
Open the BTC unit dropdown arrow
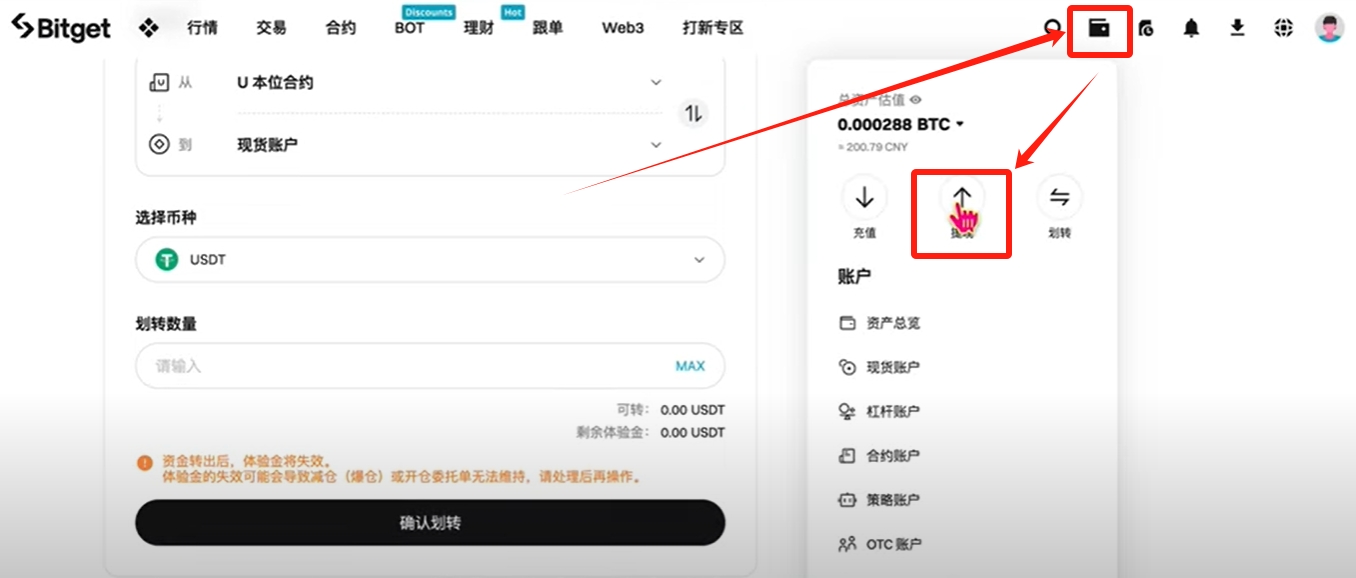[960, 125]
